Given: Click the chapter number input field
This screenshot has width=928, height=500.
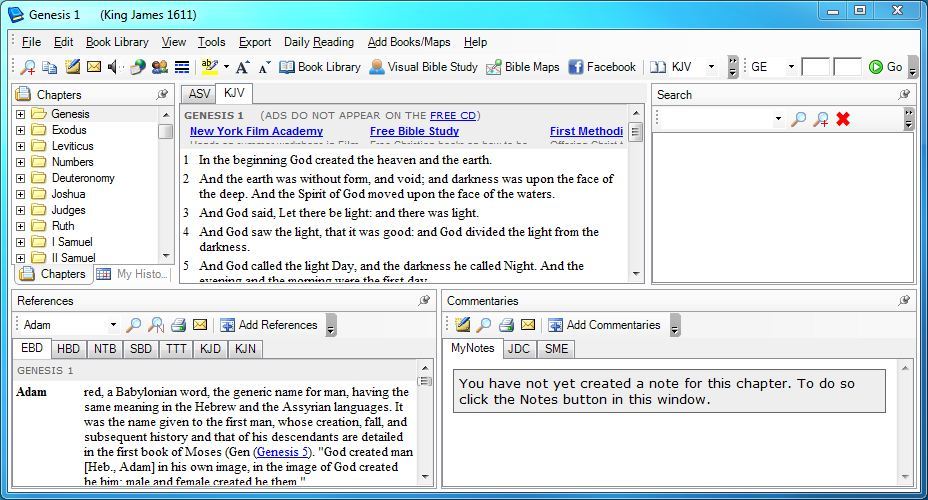Looking at the screenshot, I should click(815, 67).
